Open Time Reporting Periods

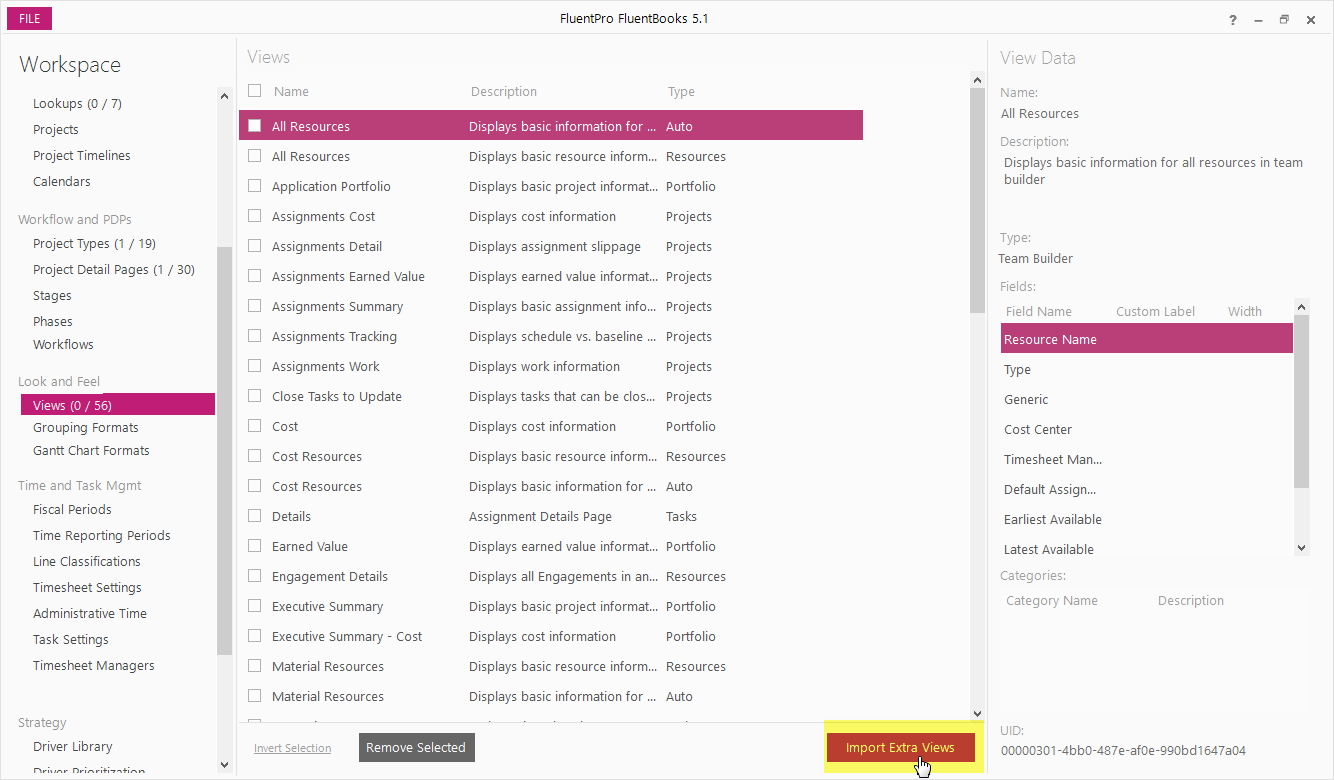(102, 536)
